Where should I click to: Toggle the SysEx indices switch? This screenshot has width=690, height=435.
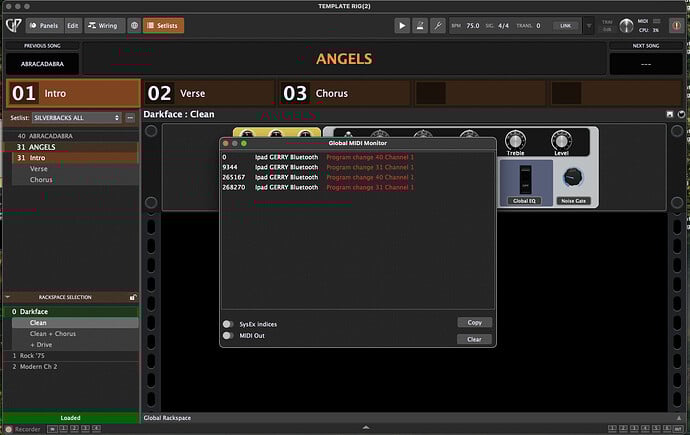click(x=228, y=324)
